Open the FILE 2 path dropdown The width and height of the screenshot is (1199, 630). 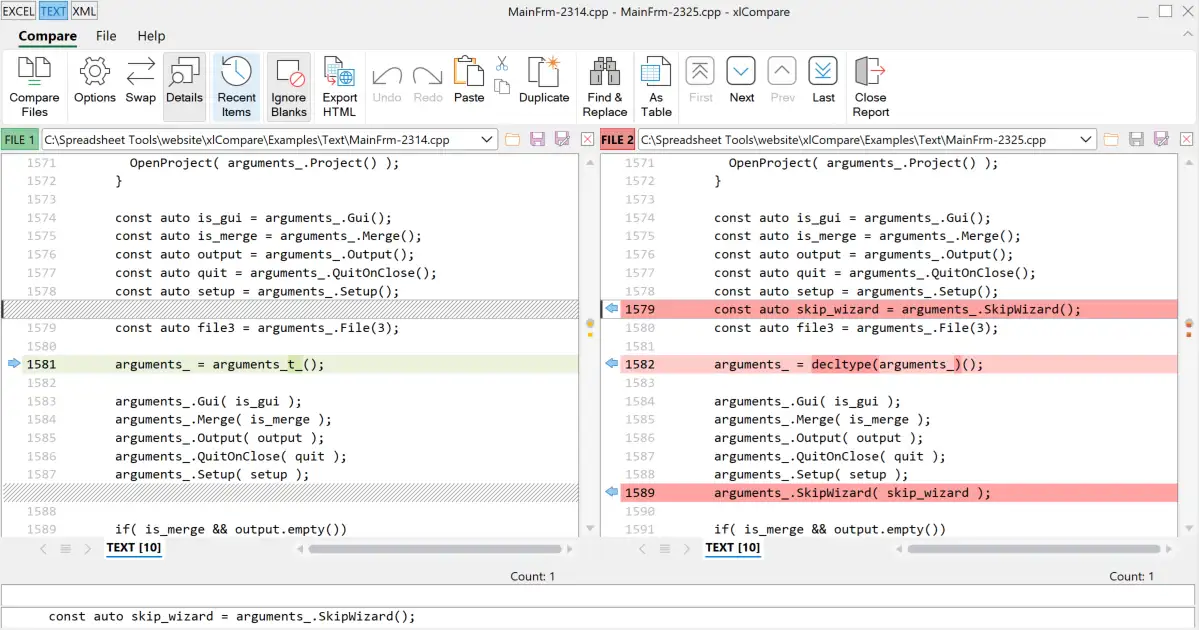pyautogui.click(x=1092, y=139)
